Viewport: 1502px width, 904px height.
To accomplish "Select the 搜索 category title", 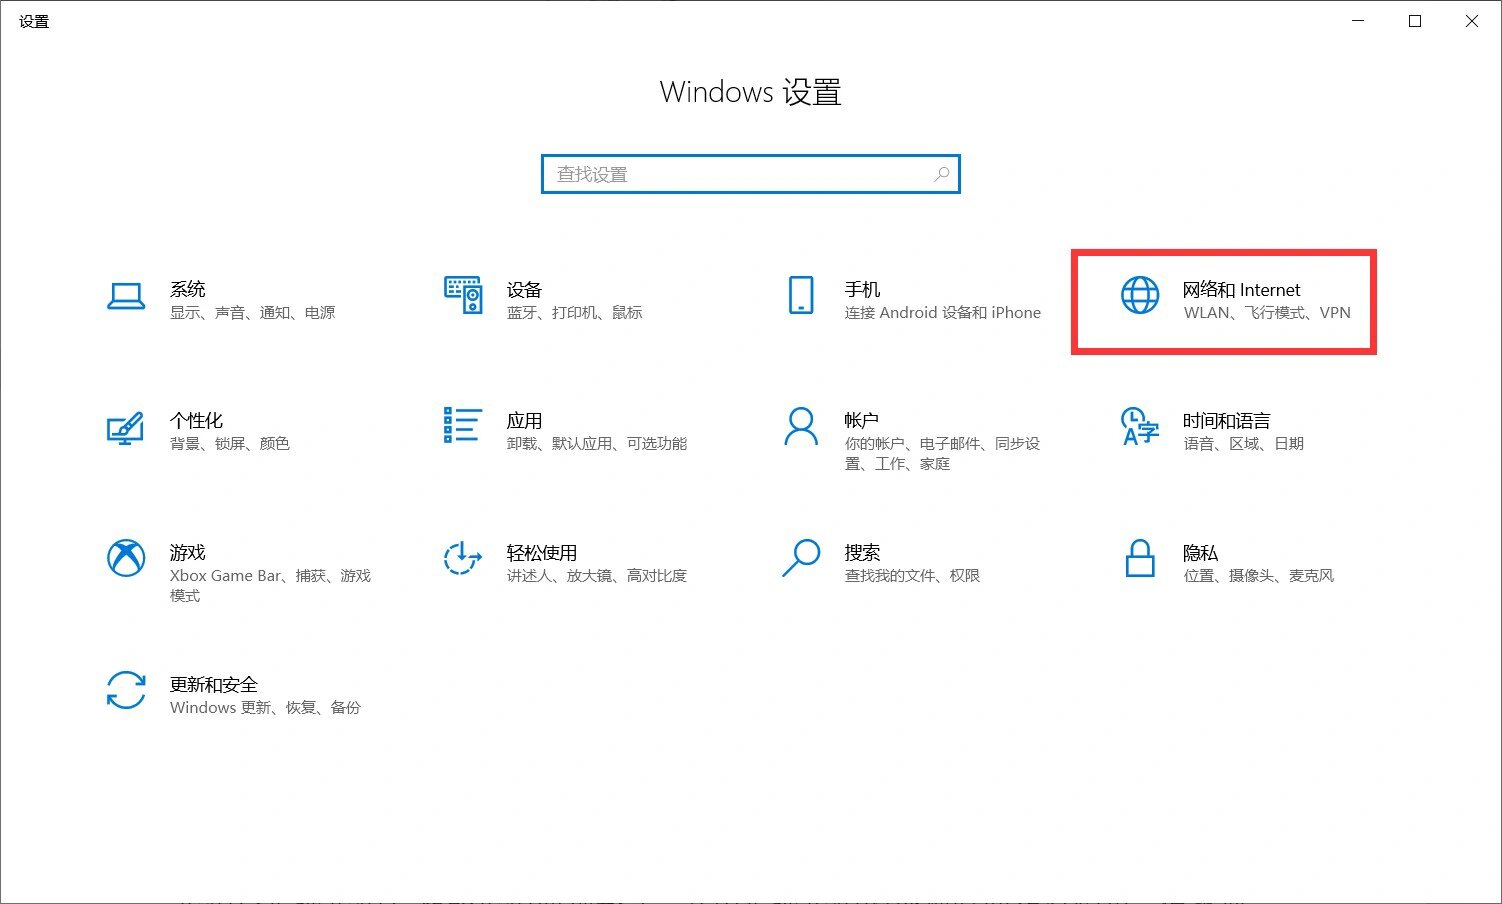I will pos(862,553).
